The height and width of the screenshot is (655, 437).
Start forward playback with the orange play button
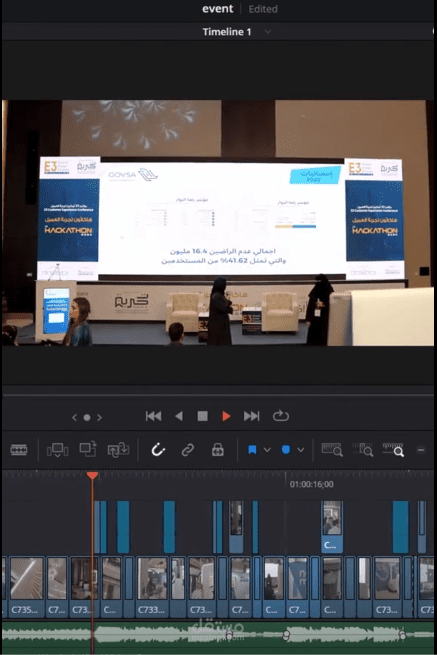[x=226, y=416]
